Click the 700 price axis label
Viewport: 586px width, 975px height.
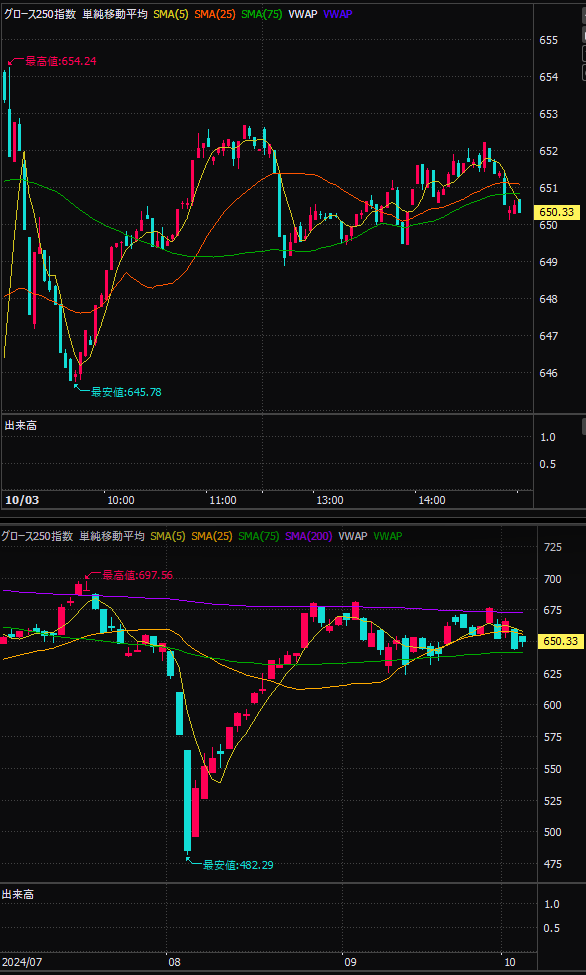pyautogui.click(x=552, y=579)
